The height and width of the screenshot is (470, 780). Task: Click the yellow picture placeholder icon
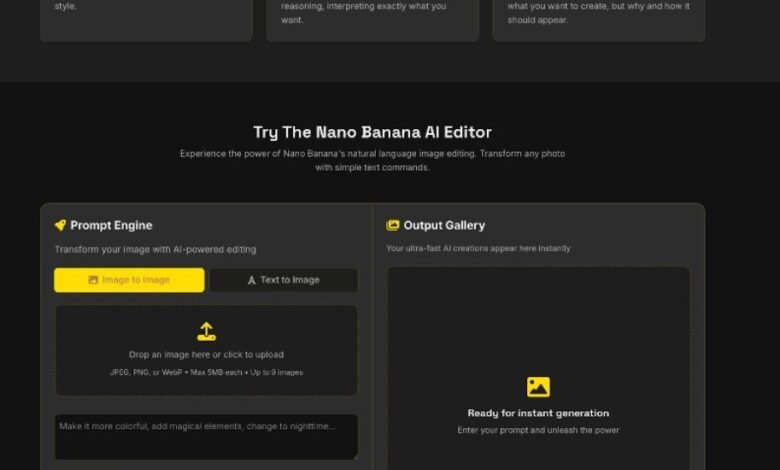[538, 387]
